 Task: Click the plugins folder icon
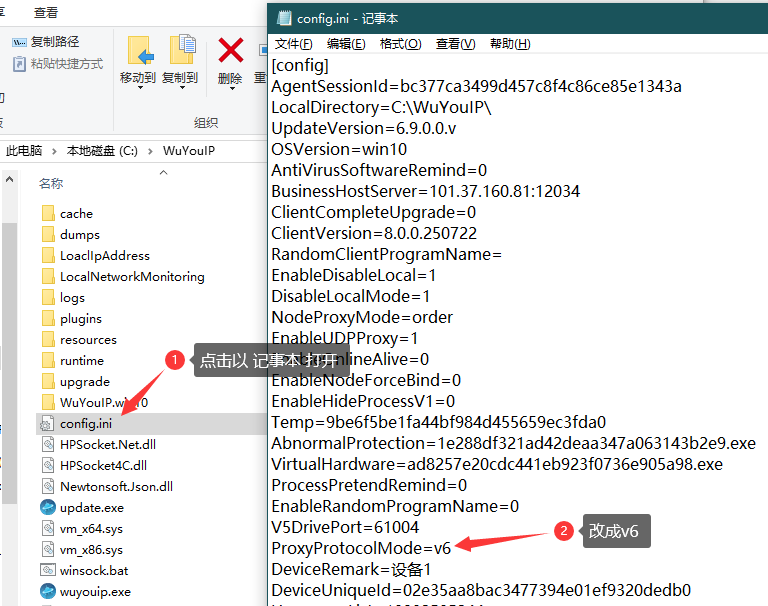point(48,318)
